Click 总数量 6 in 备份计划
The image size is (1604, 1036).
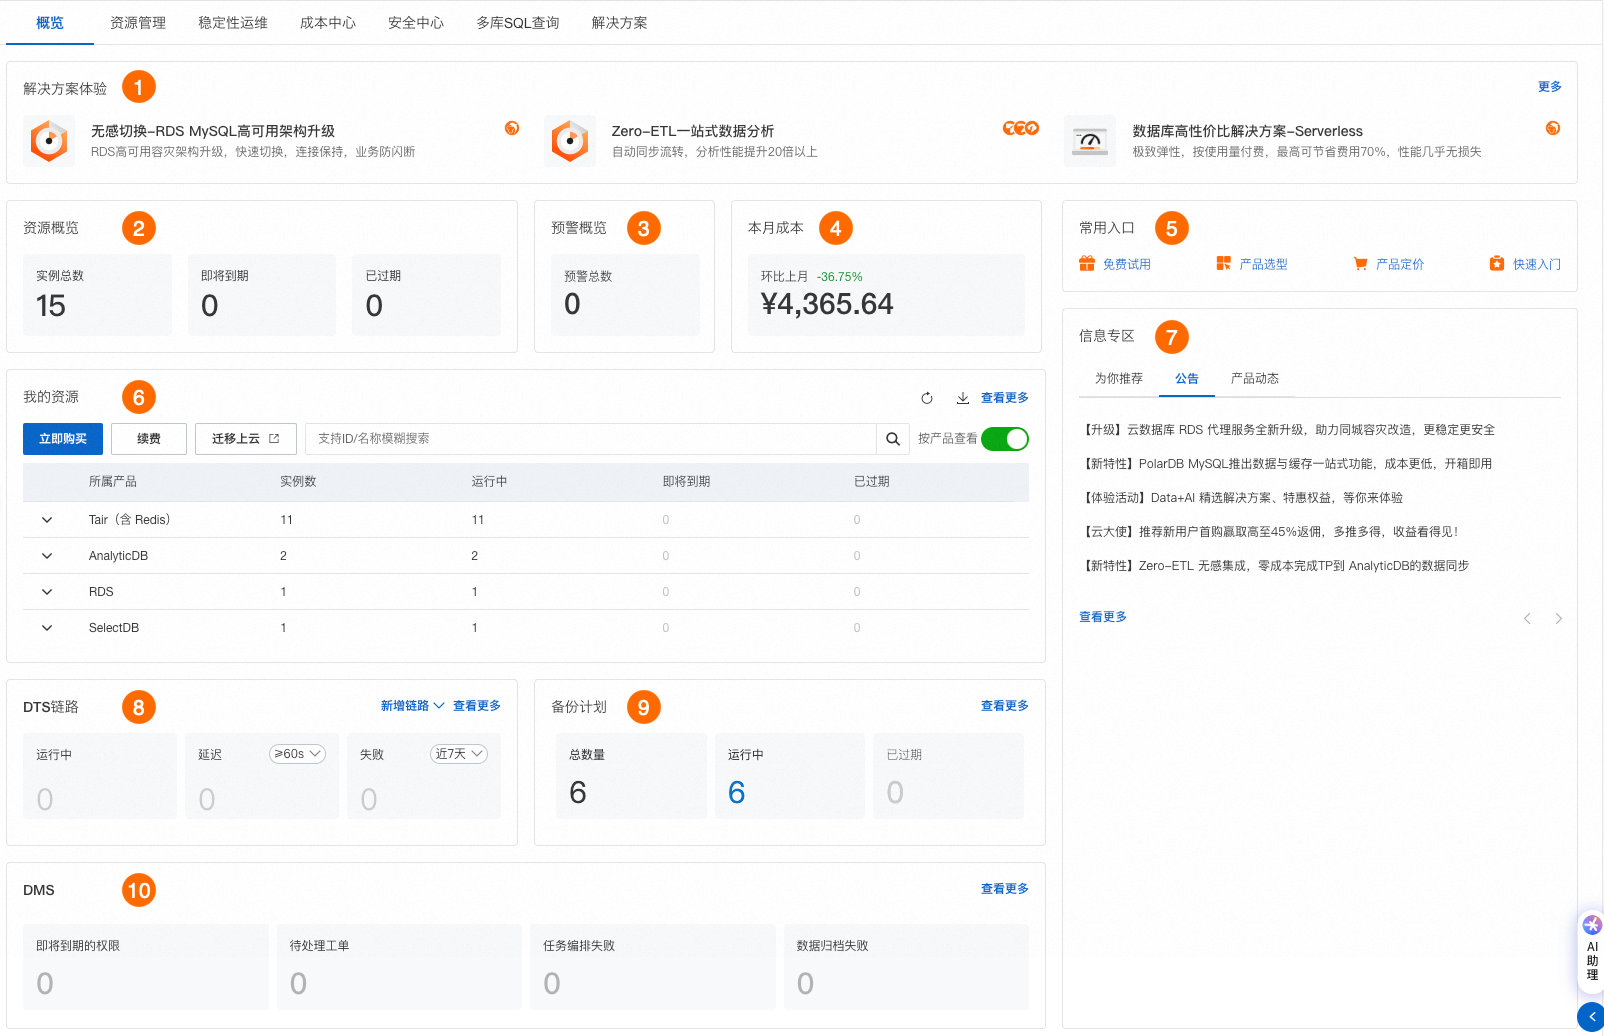point(631,776)
